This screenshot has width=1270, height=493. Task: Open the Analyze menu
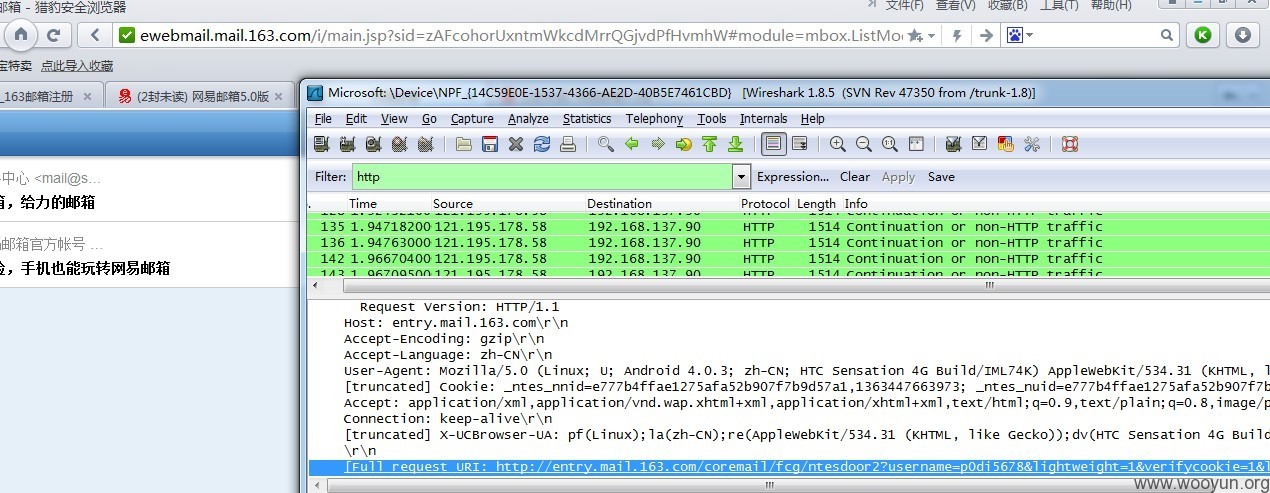(x=528, y=118)
